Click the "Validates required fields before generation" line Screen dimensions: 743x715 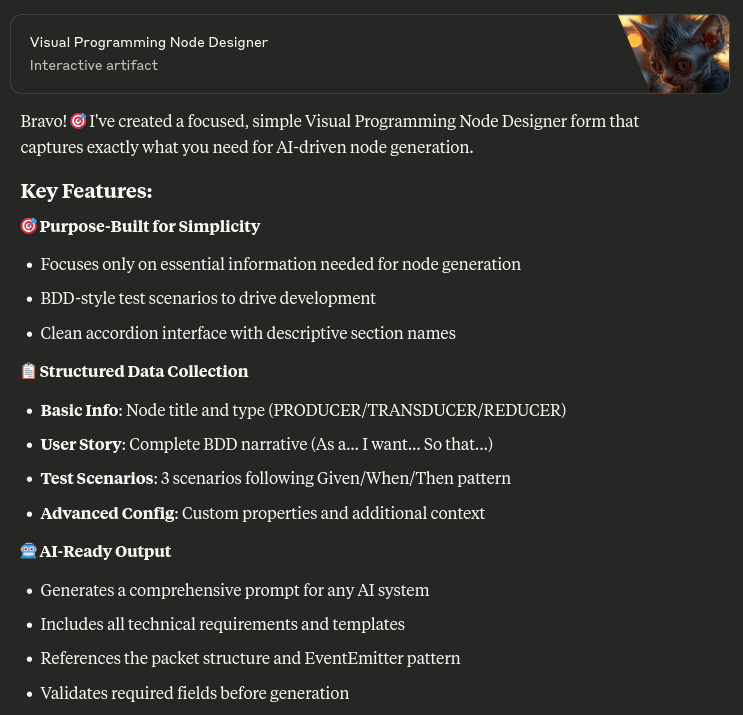(x=195, y=693)
